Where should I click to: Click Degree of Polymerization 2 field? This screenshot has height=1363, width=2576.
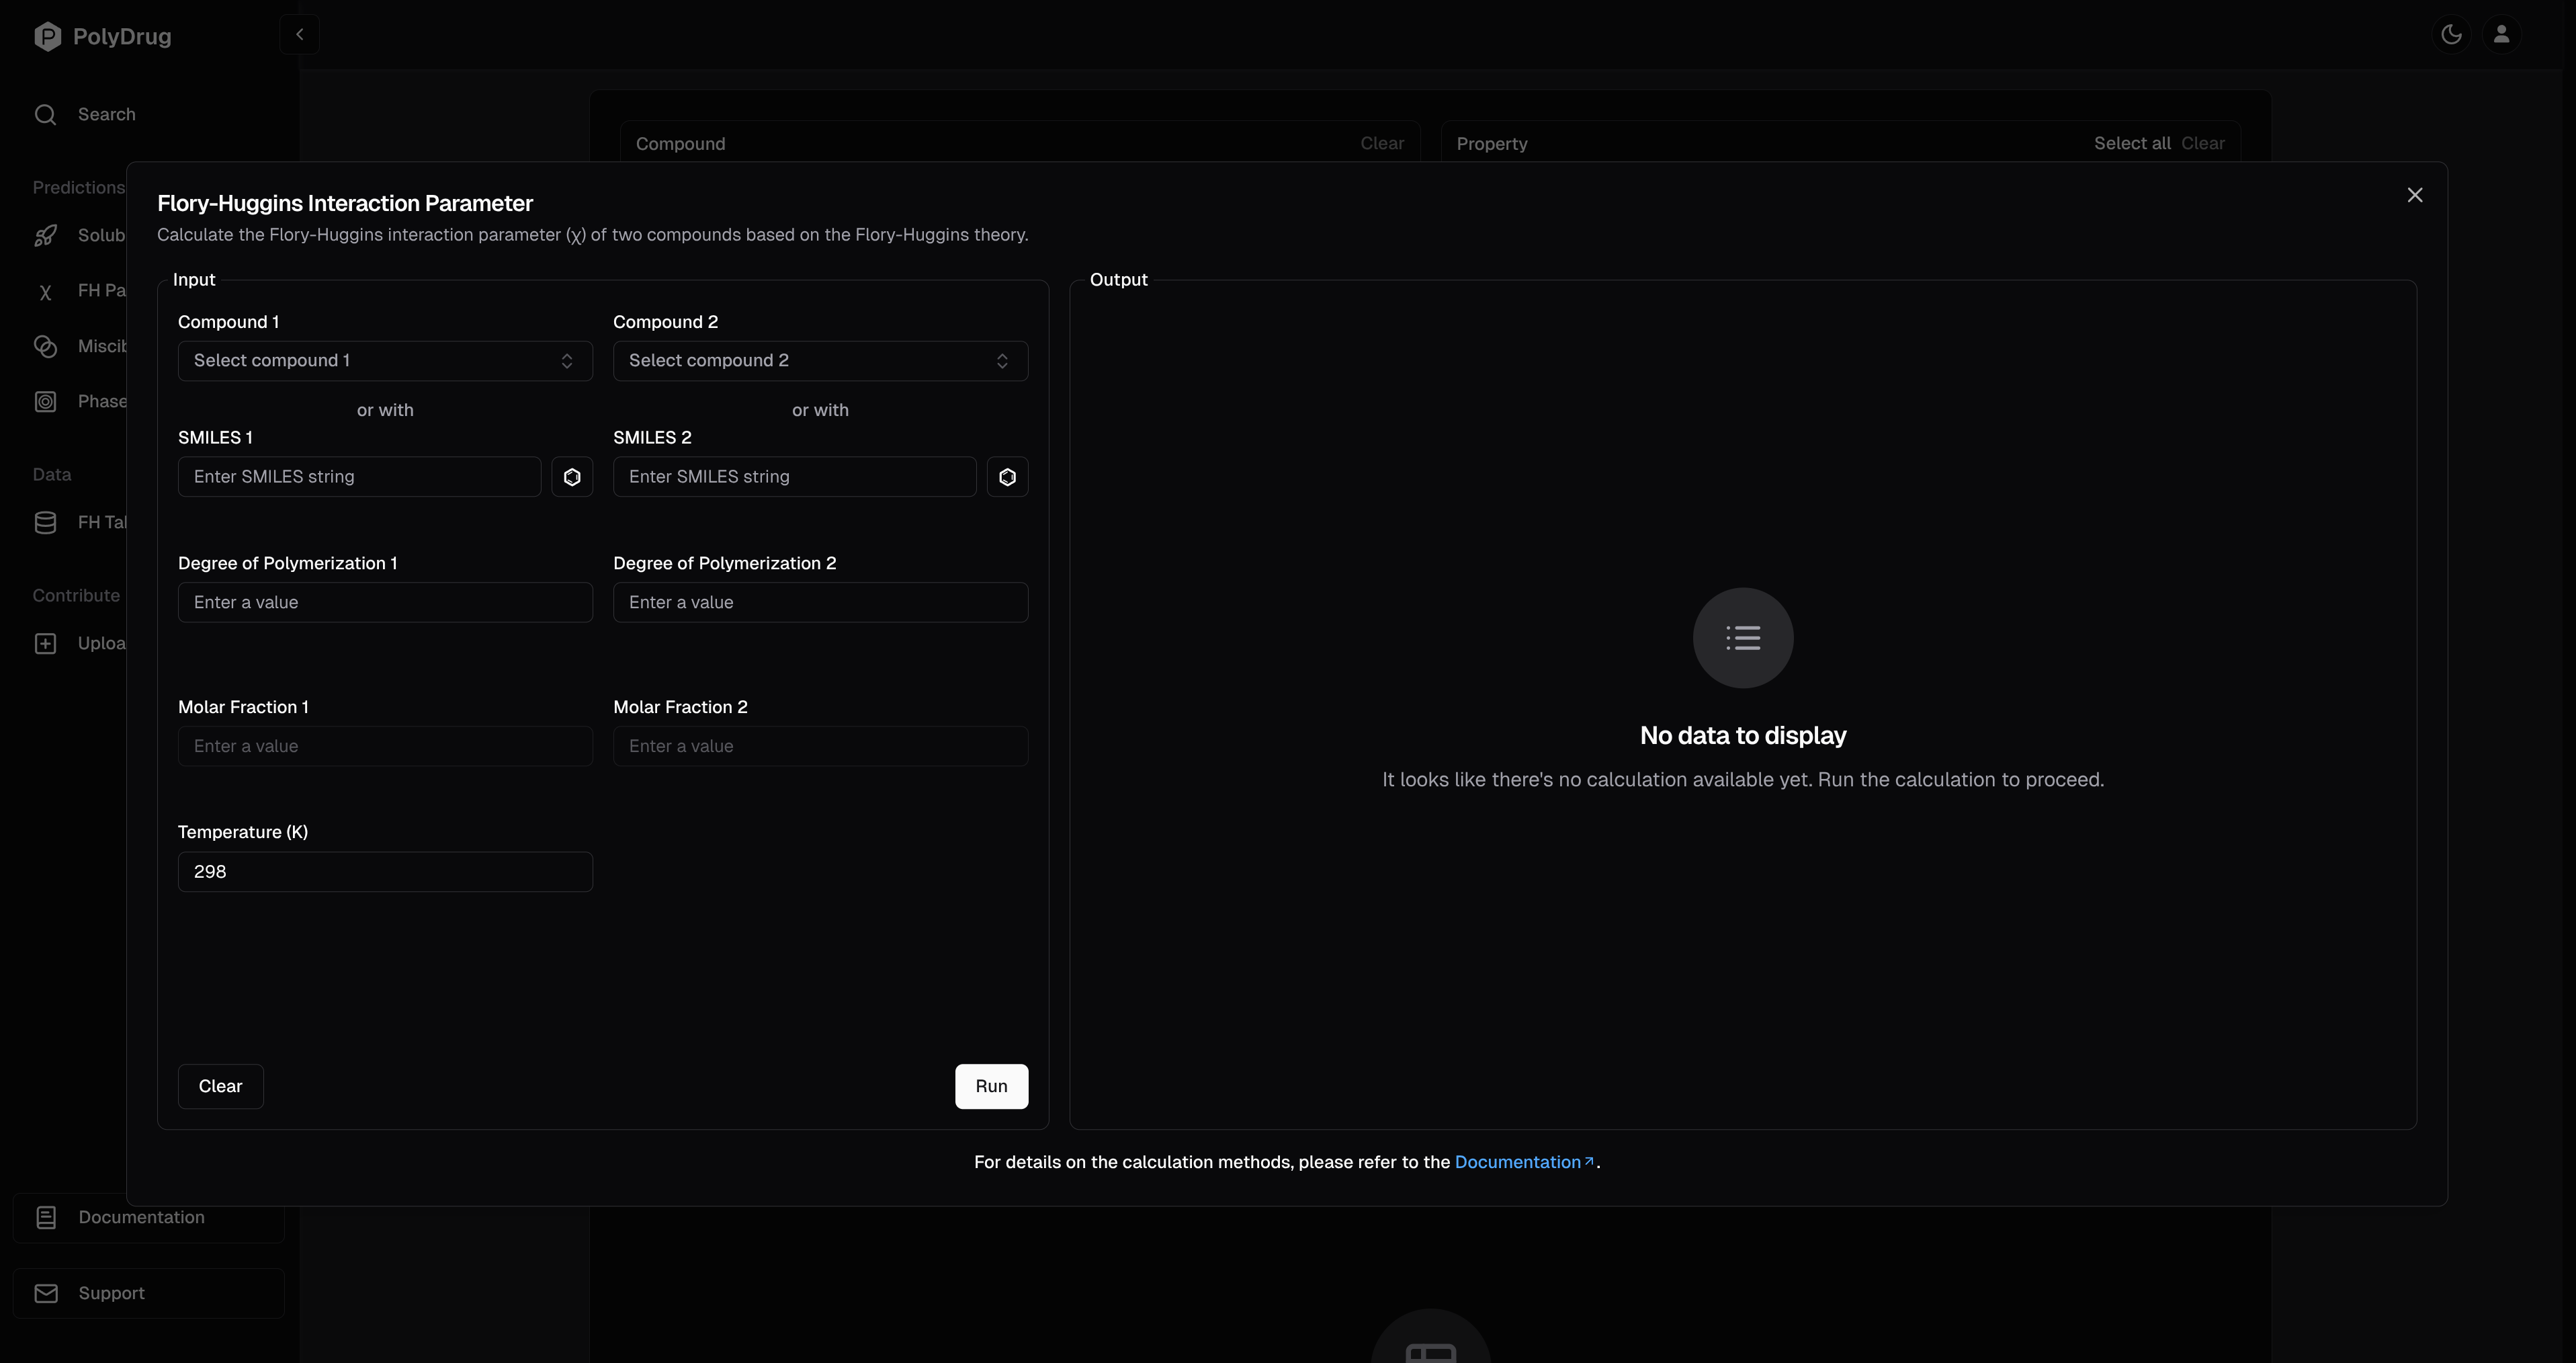(x=820, y=602)
